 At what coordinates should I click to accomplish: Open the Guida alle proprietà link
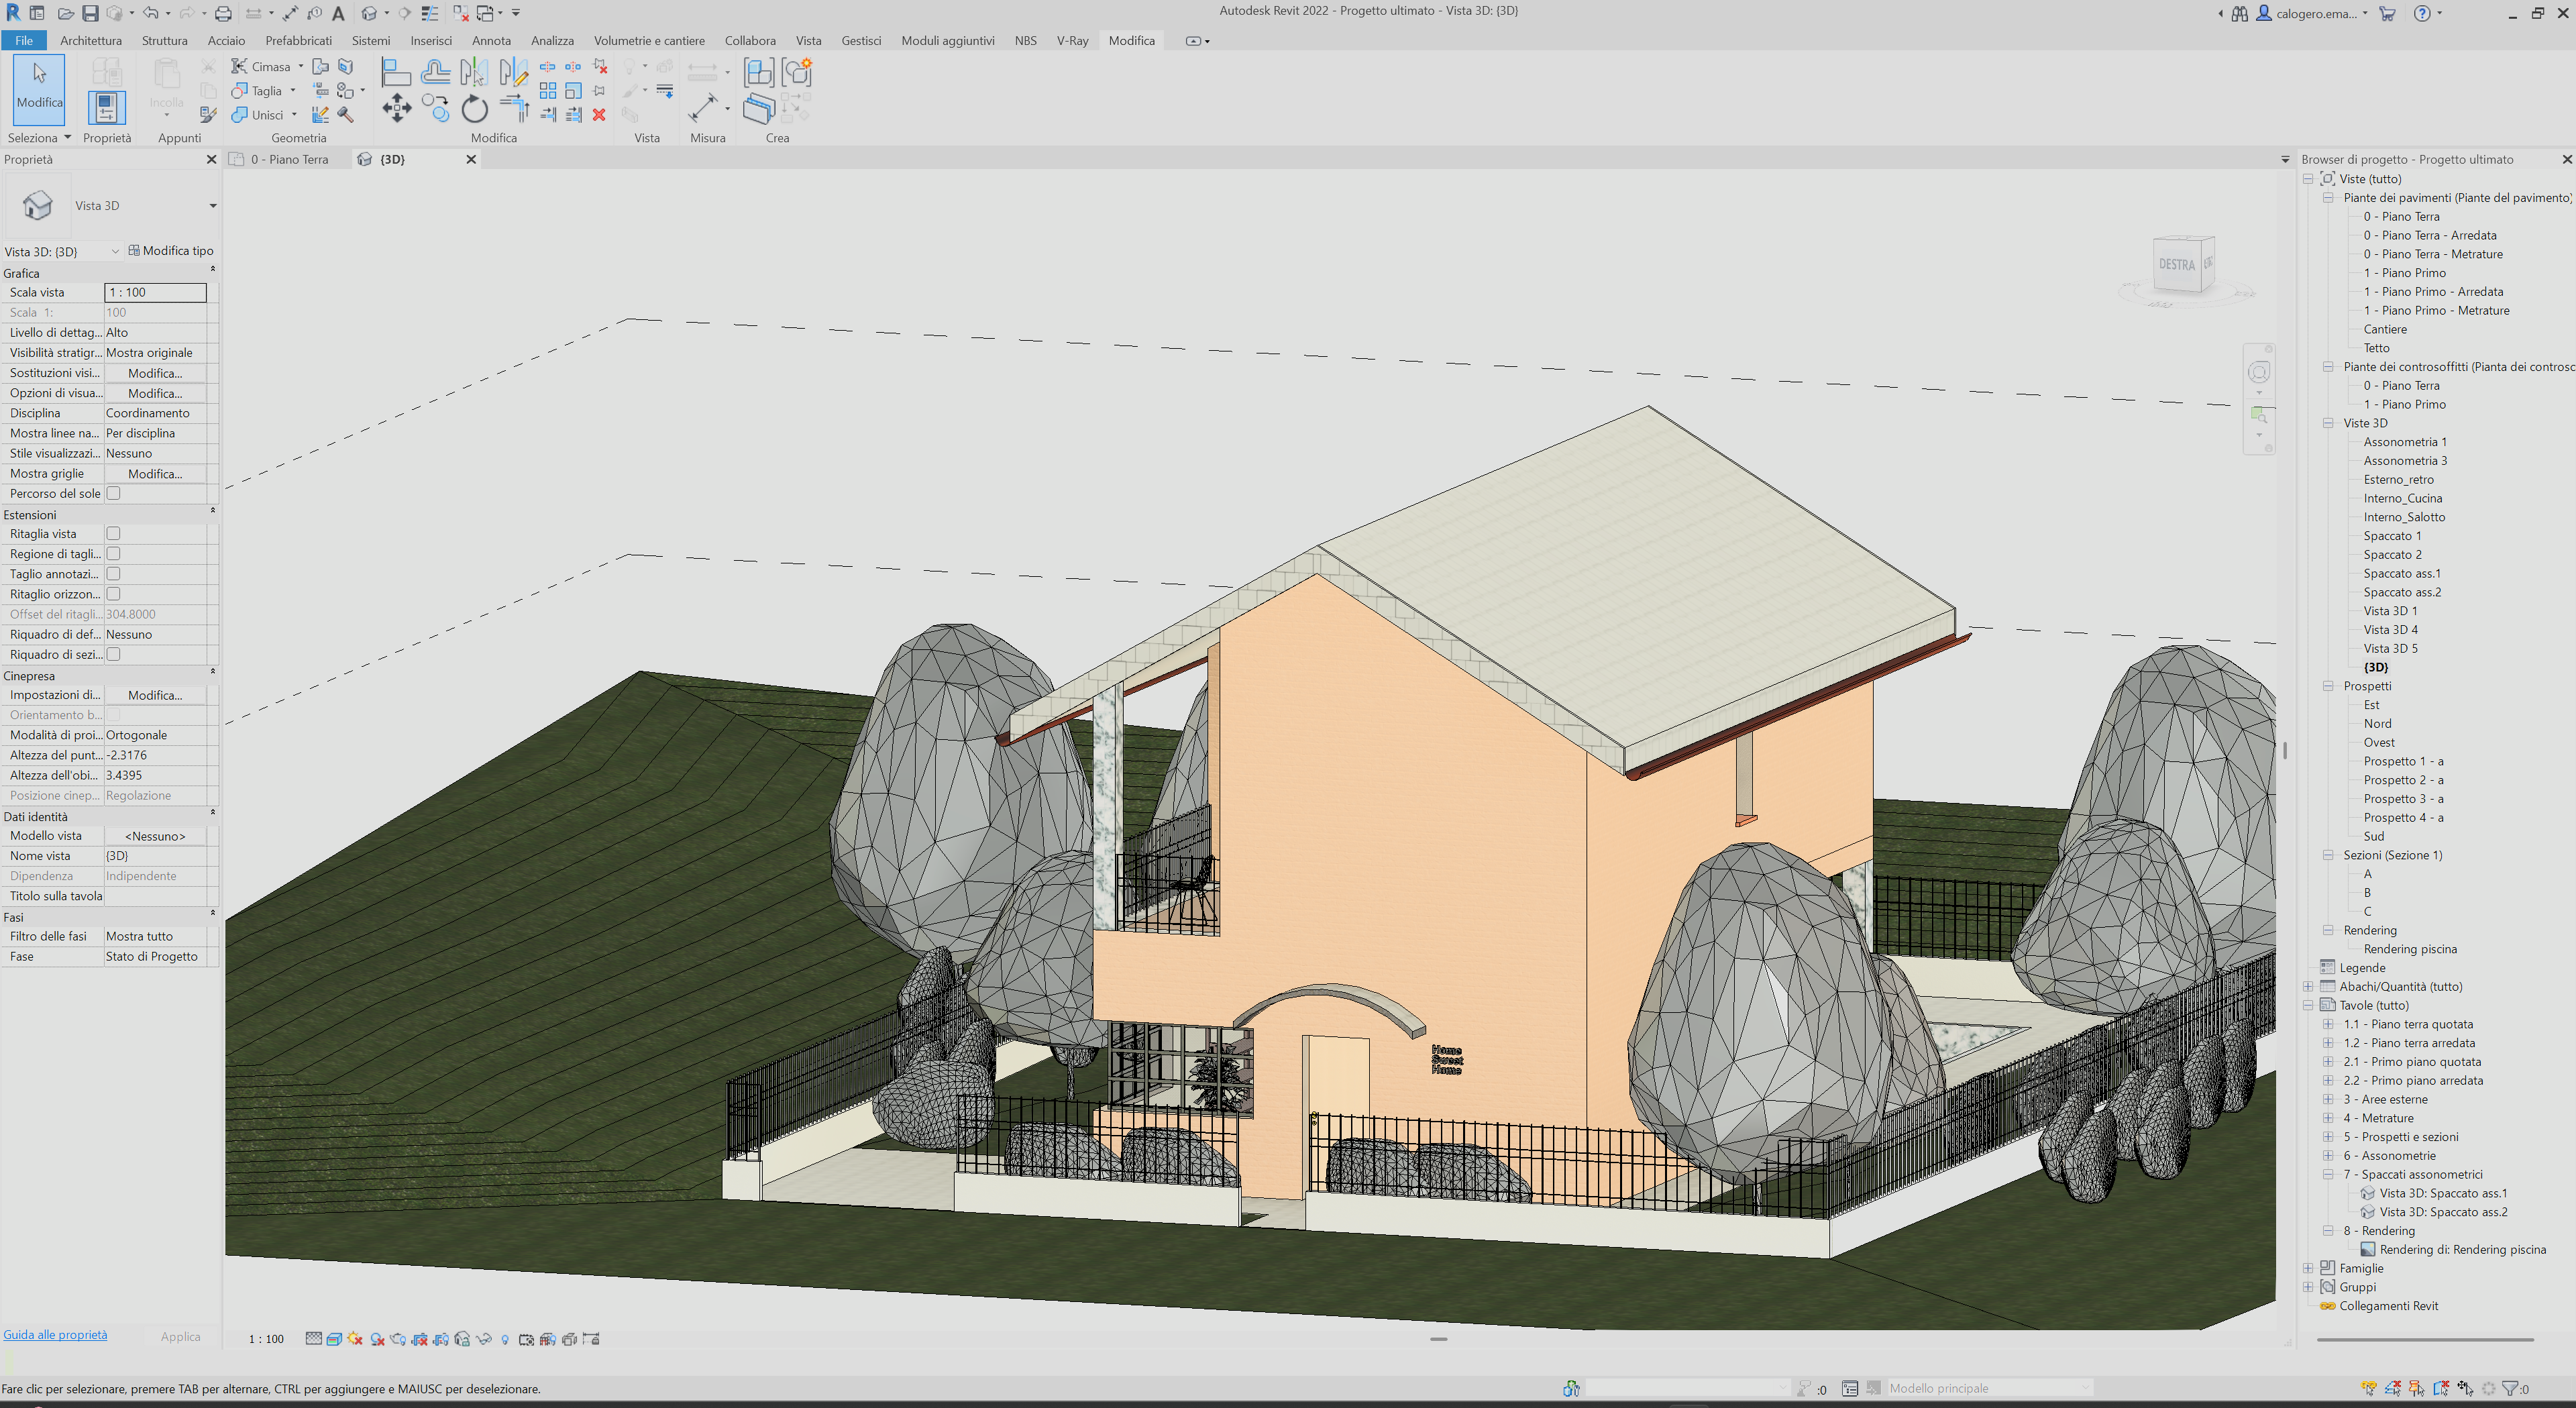55,1335
